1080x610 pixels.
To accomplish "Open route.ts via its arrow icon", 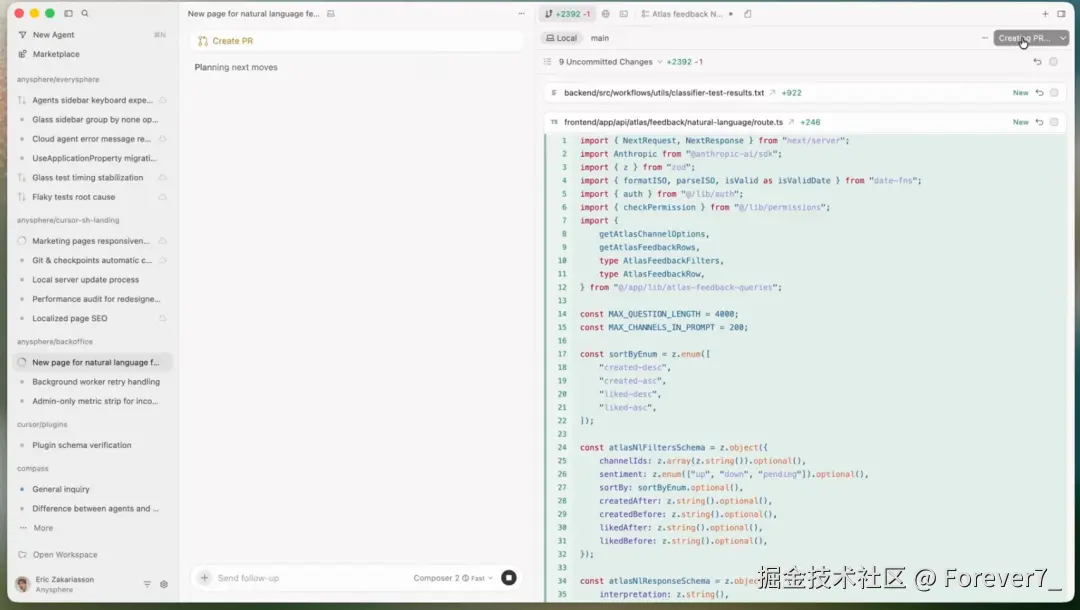I will point(791,122).
